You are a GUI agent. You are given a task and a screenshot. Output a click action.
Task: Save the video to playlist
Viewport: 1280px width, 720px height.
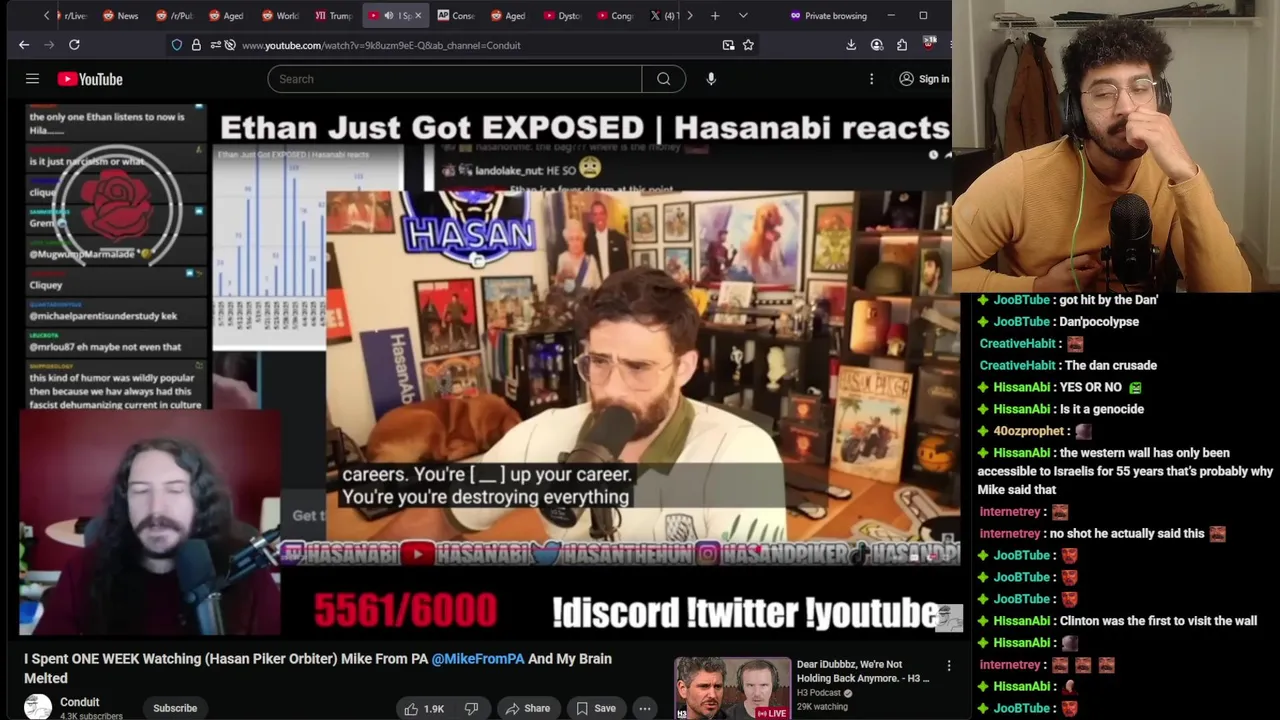(595, 708)
